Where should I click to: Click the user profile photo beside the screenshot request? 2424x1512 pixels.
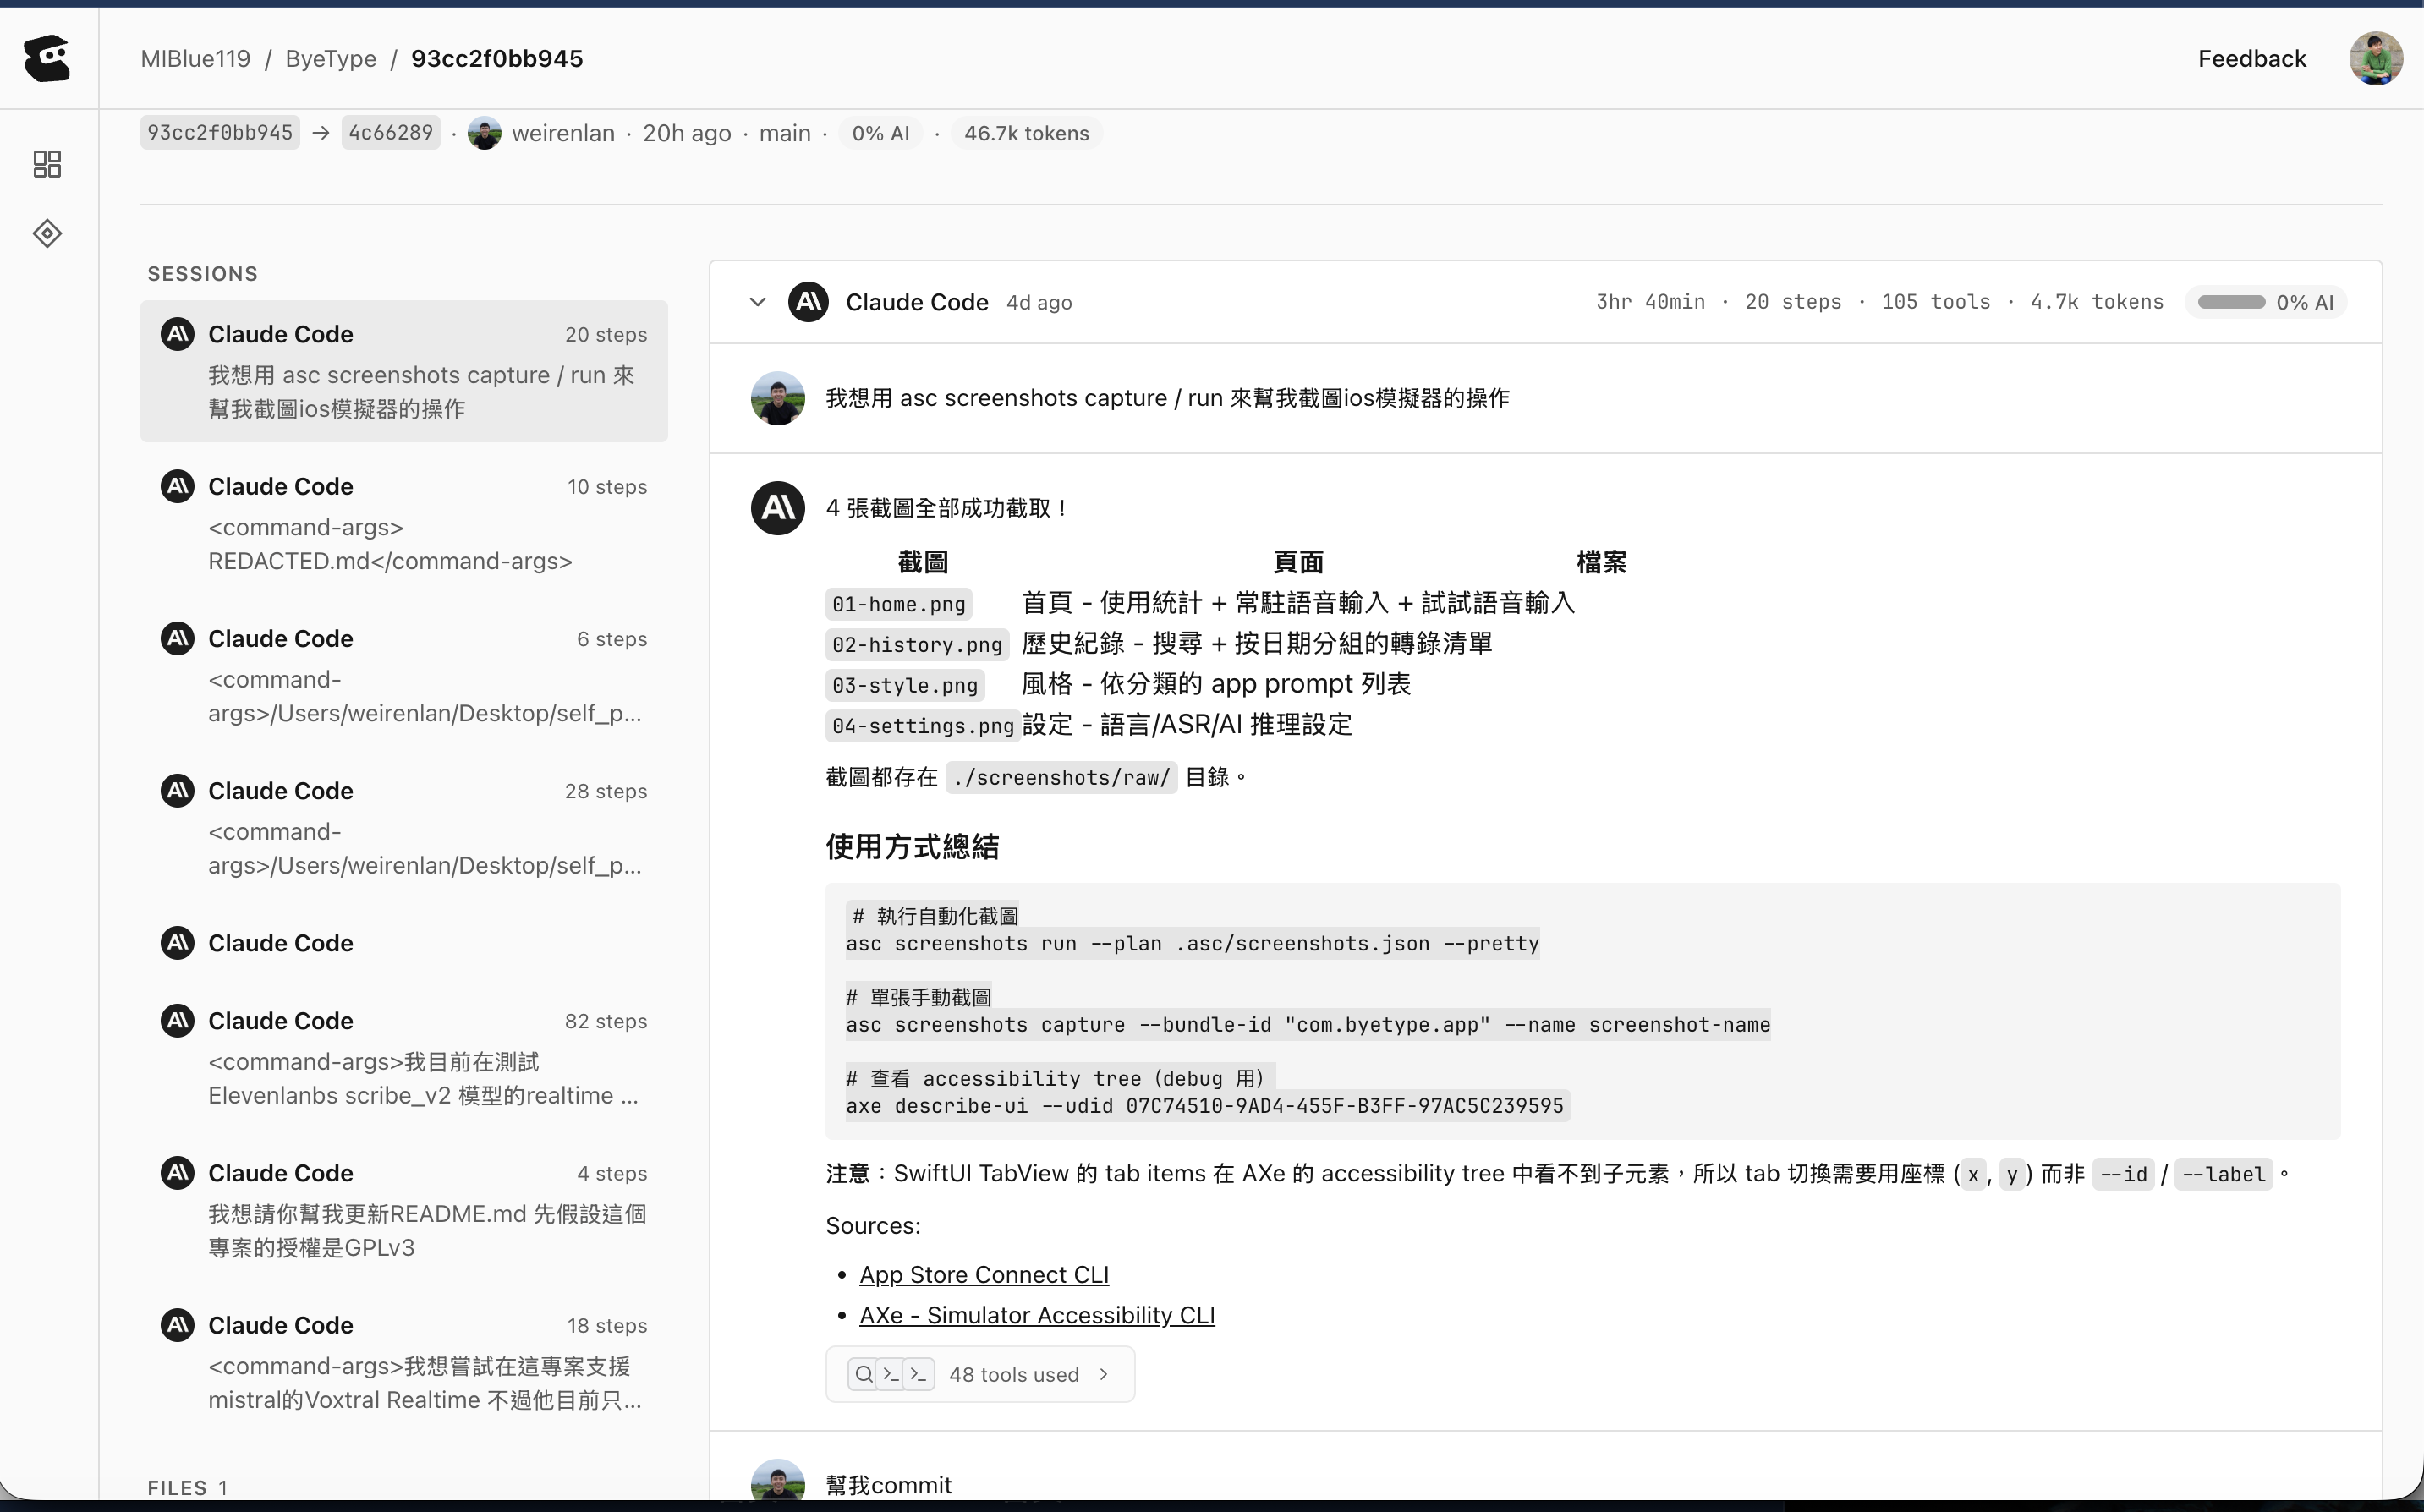(778, 398)
